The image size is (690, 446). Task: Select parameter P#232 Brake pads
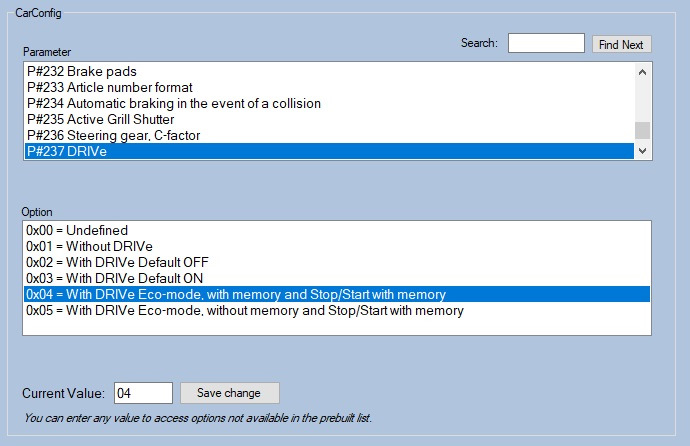(x=81, y=71)
